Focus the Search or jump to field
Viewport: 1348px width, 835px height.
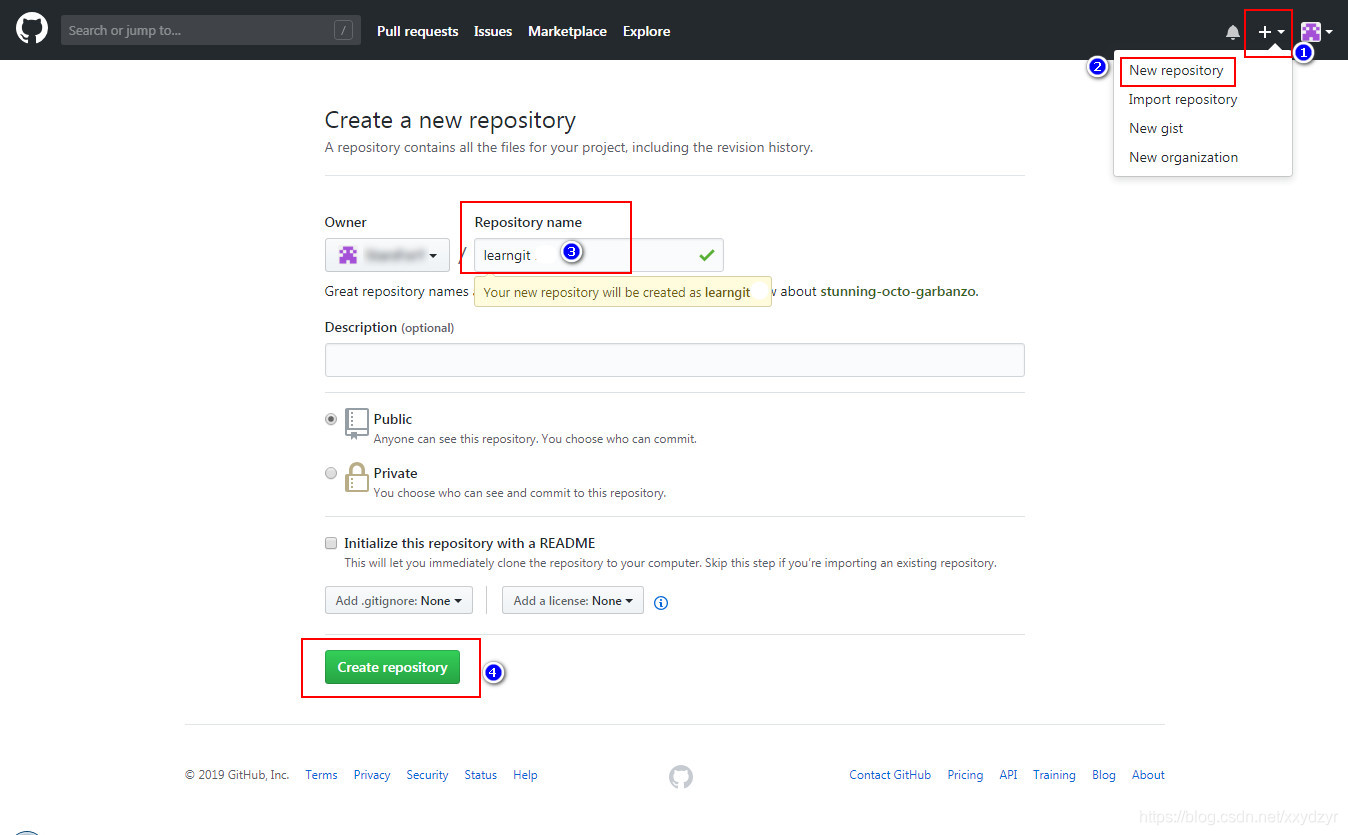click(x=211, y=30)
